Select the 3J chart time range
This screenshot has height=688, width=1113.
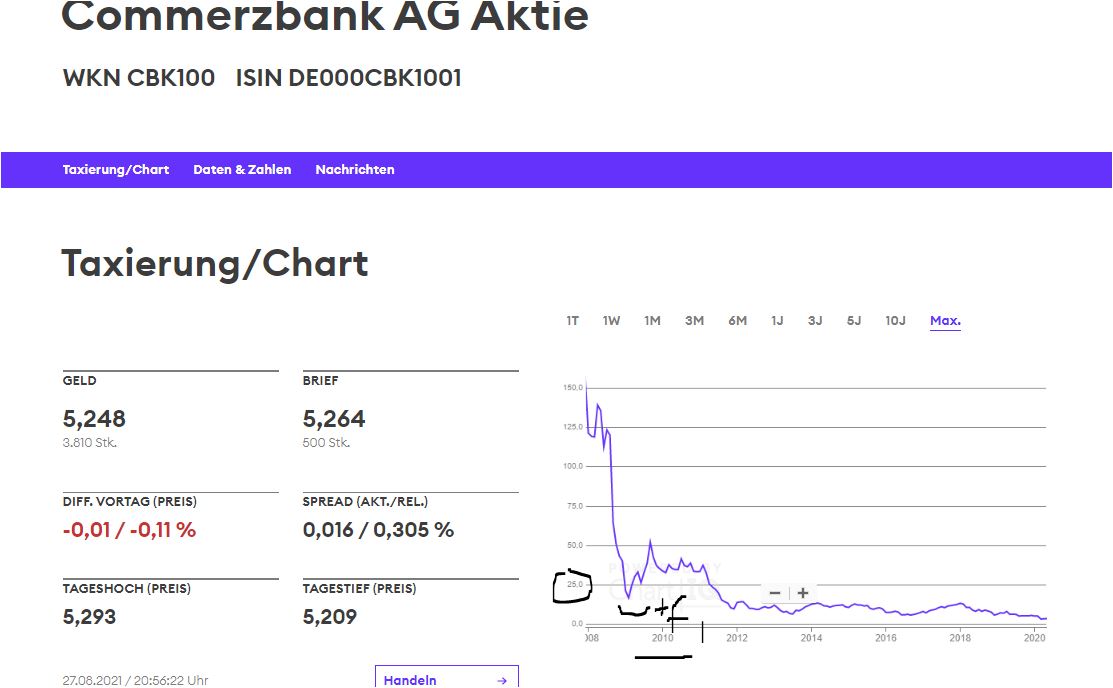[814, 320]
